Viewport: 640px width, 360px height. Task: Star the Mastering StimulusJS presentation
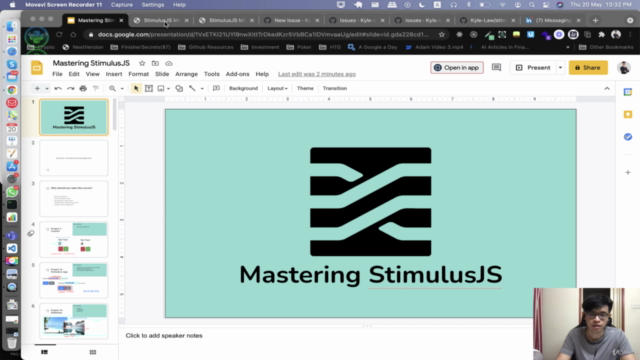pos(142,63)
